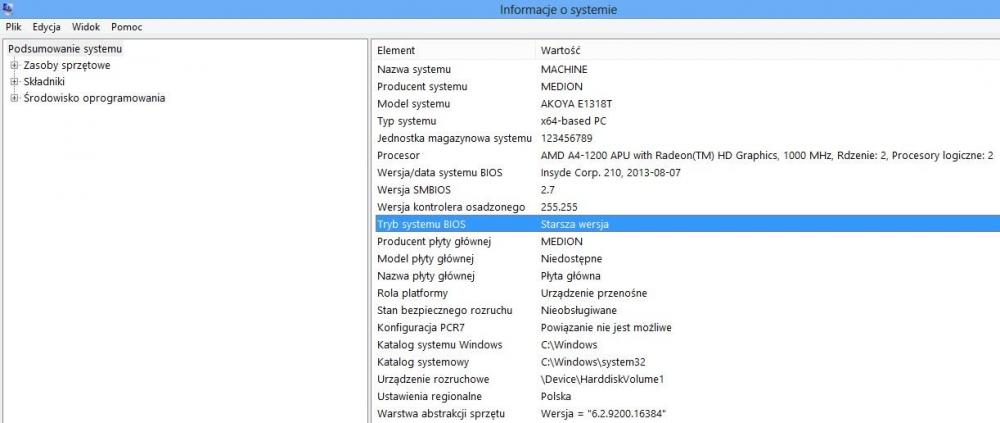Click the System Information title bar icon
Screen dimensions: 1000x423
[x=7, y=9]
